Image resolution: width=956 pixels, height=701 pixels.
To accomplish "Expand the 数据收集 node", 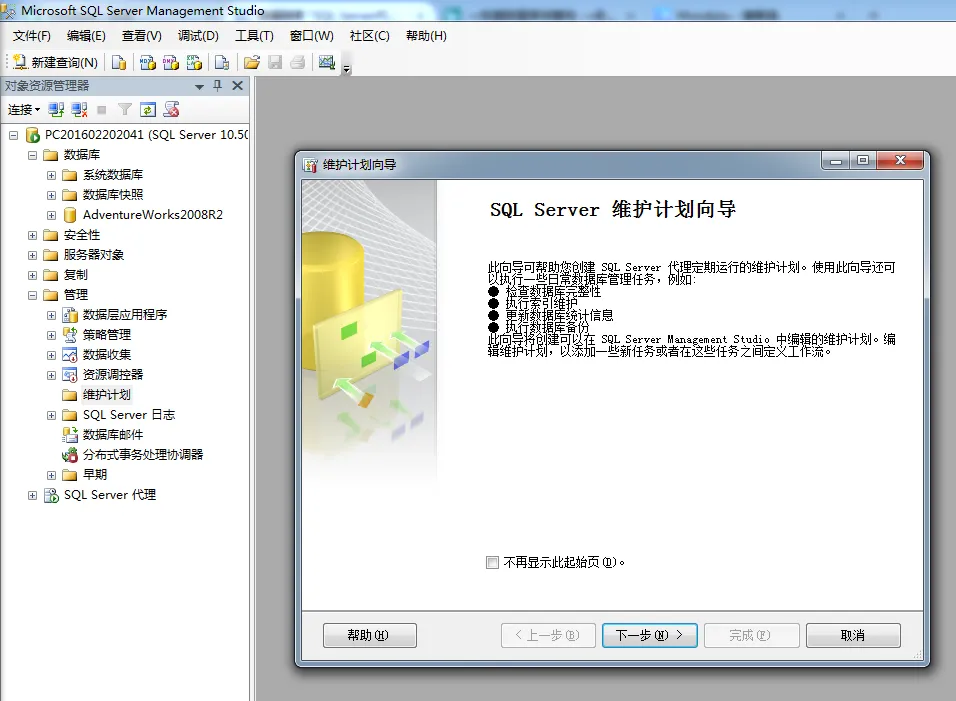I will click(x=51, y=355).
